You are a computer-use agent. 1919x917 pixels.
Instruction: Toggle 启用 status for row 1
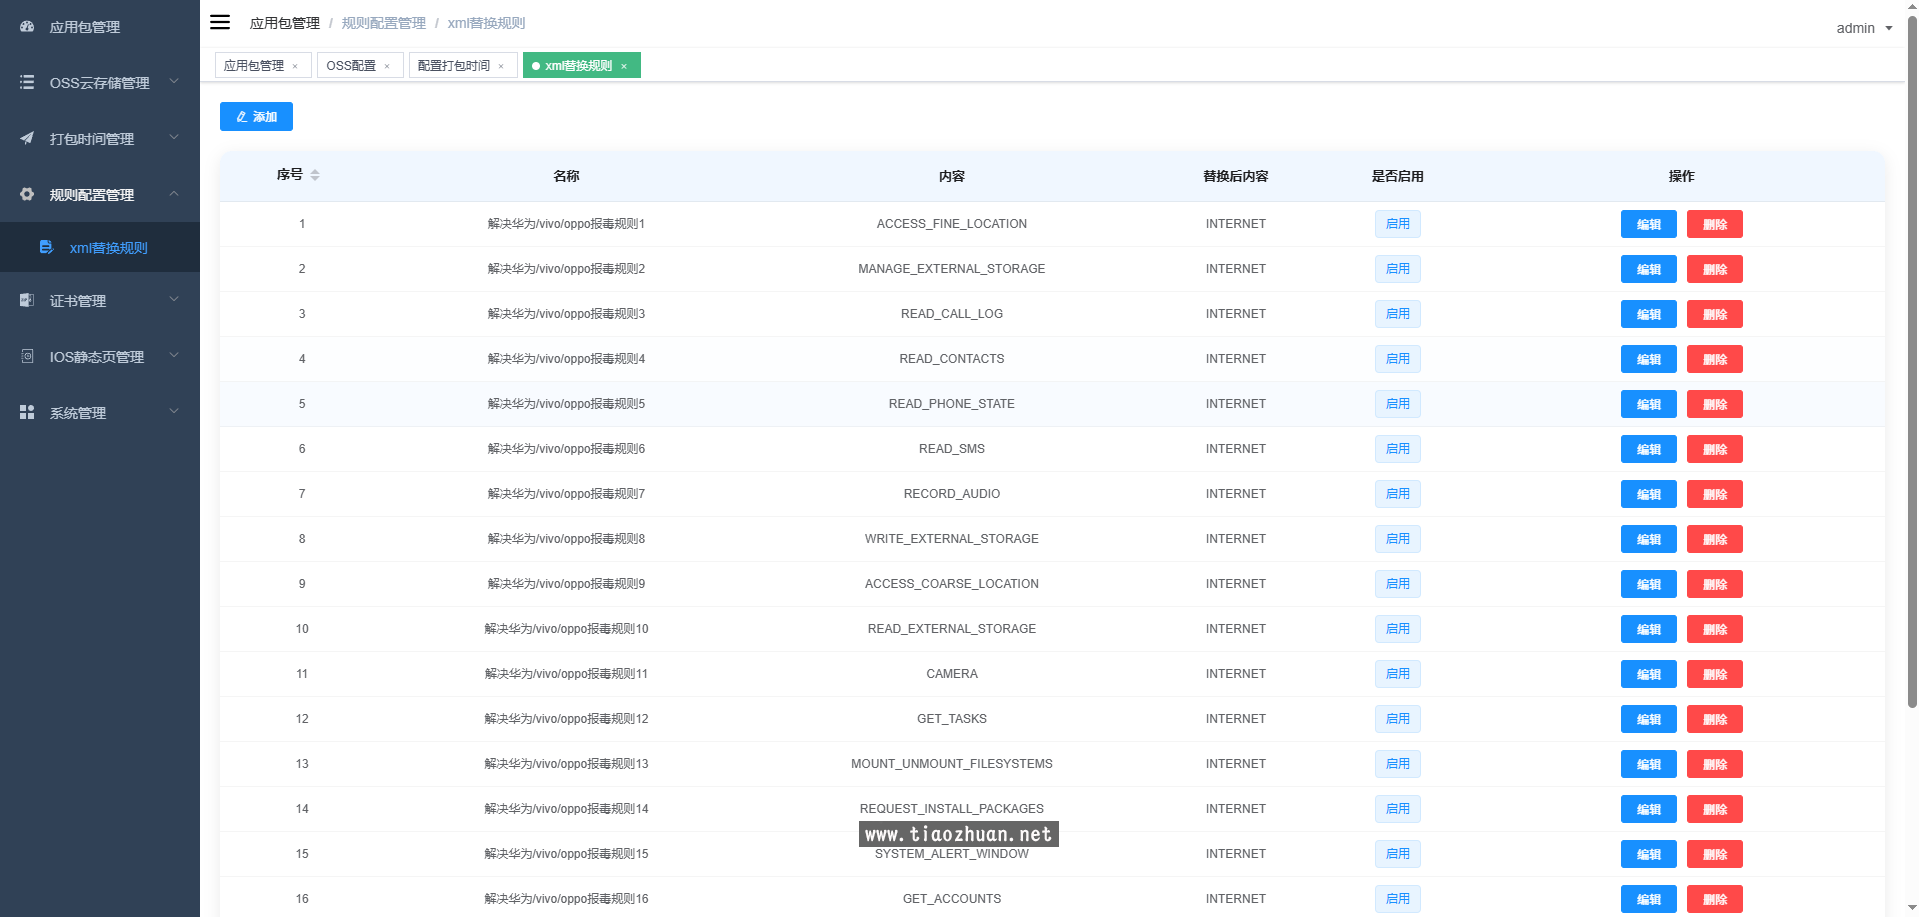click(1397, 224)
